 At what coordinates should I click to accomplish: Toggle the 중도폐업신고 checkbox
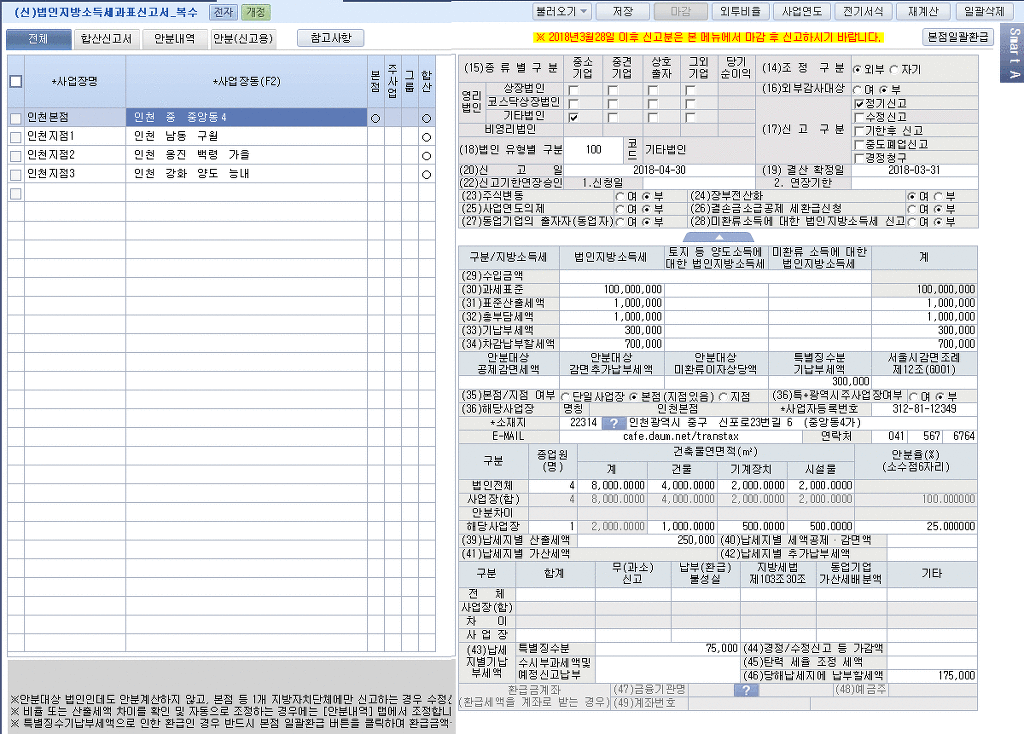tap(859, 144)
